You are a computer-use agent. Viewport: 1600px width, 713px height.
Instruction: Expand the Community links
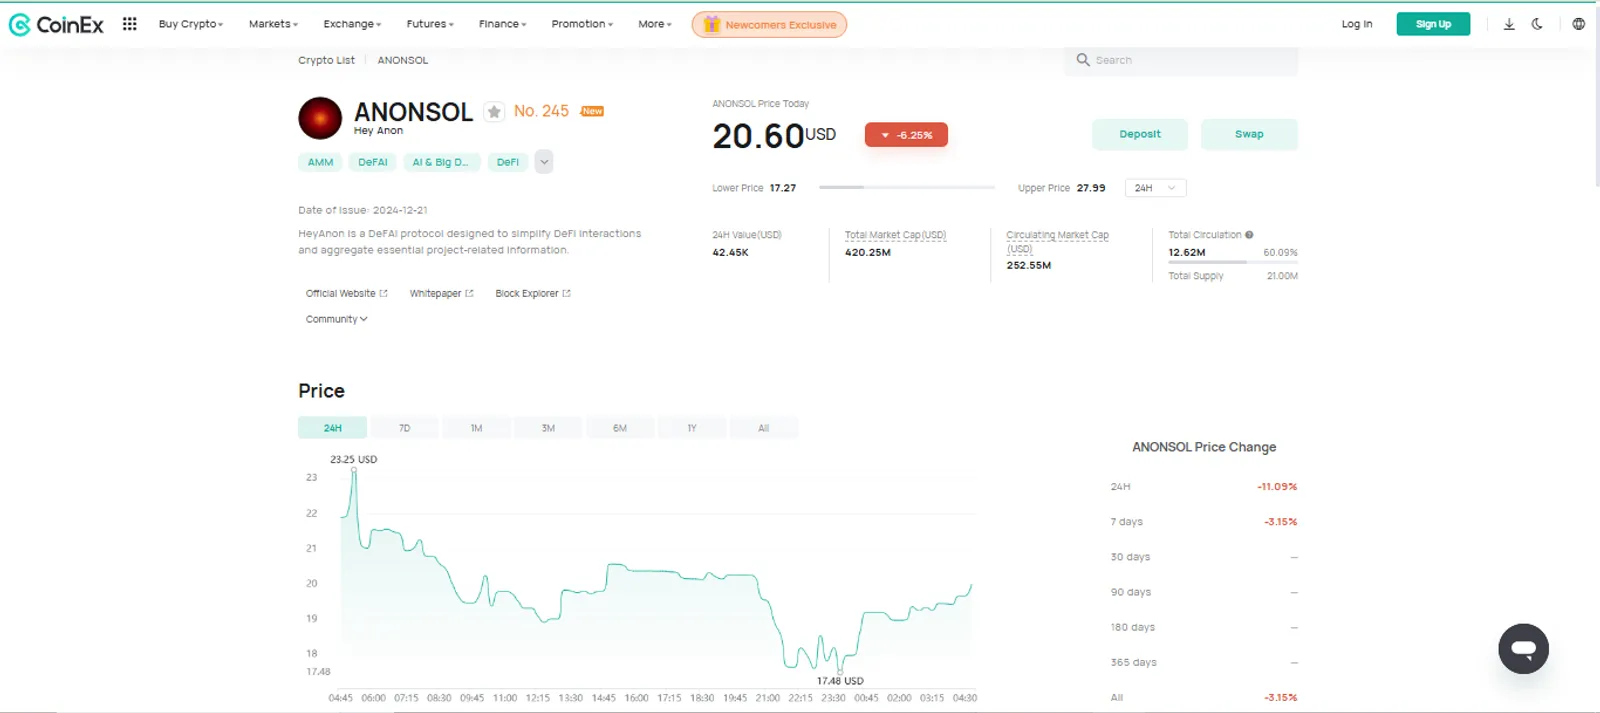point(337,319)
